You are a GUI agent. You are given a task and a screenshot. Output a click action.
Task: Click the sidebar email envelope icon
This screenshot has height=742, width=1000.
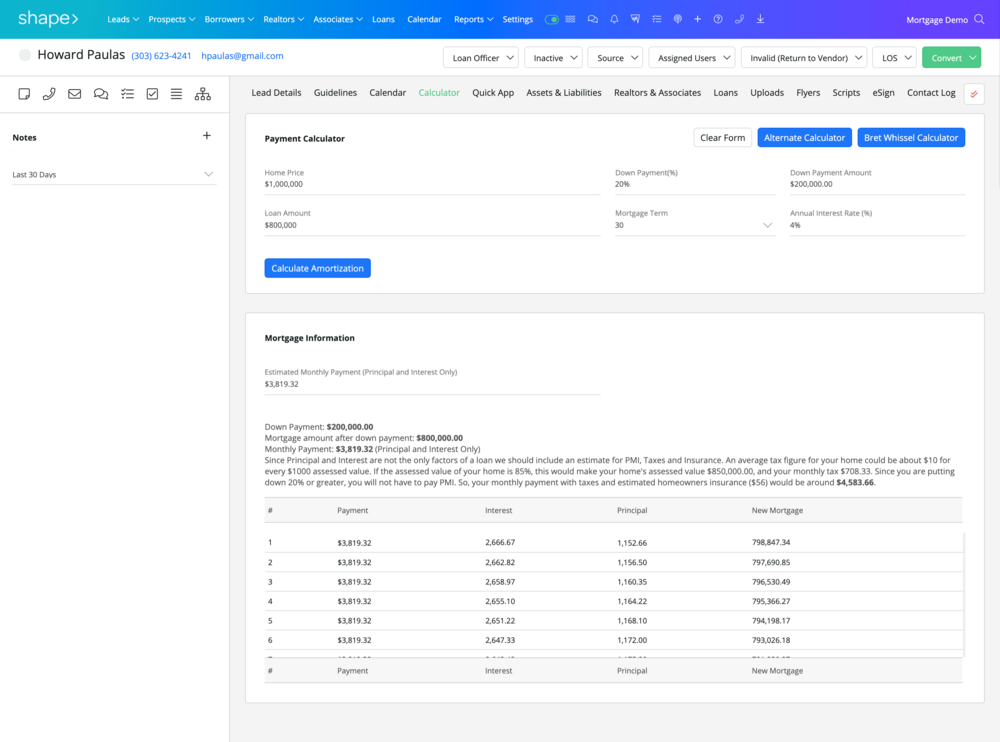click(75, 94)
